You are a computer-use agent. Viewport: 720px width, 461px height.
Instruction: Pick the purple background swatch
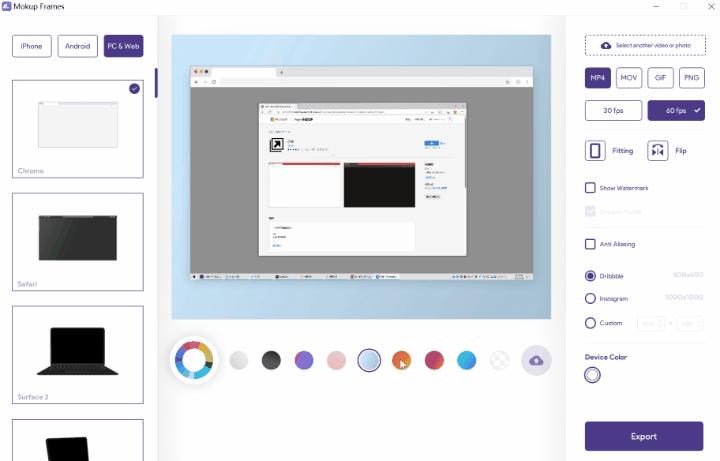[x=304, y=360]
